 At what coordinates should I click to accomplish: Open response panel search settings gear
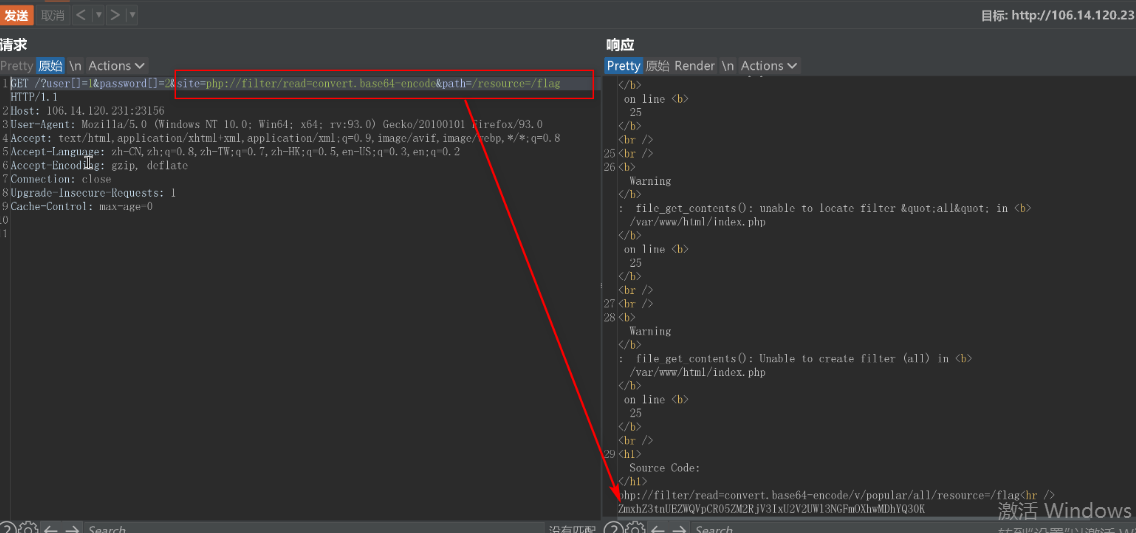pos(635,529)
